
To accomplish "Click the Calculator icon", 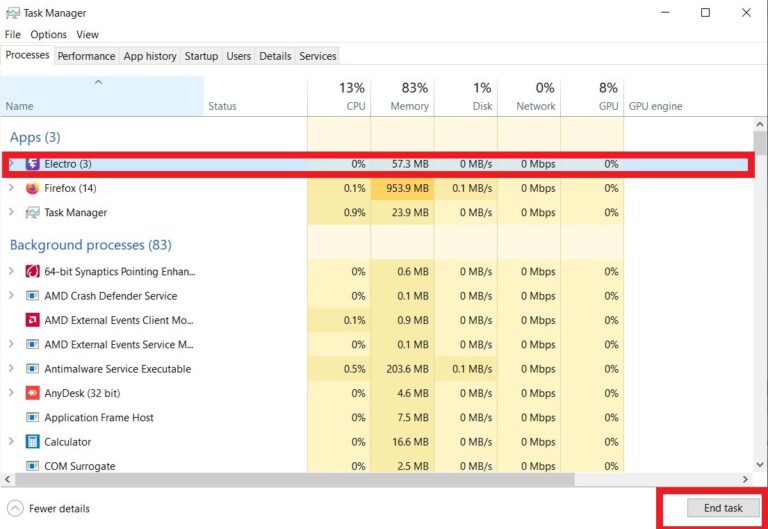I will pos(32,442).
